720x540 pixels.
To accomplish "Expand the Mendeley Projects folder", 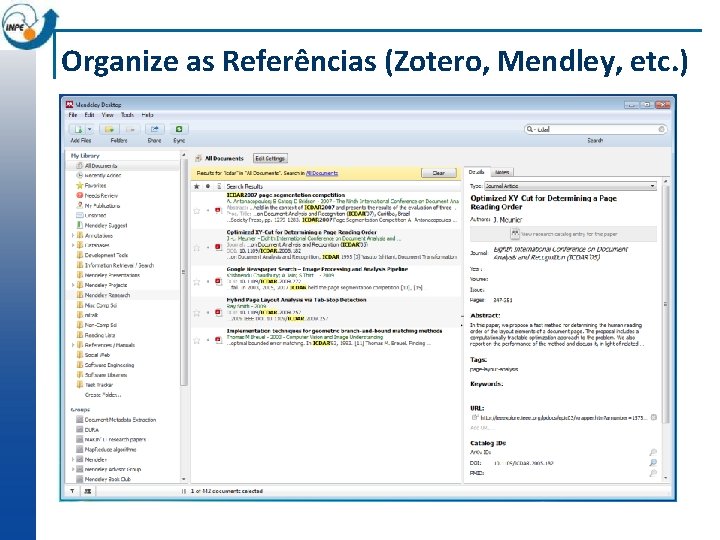I will 73,285.
